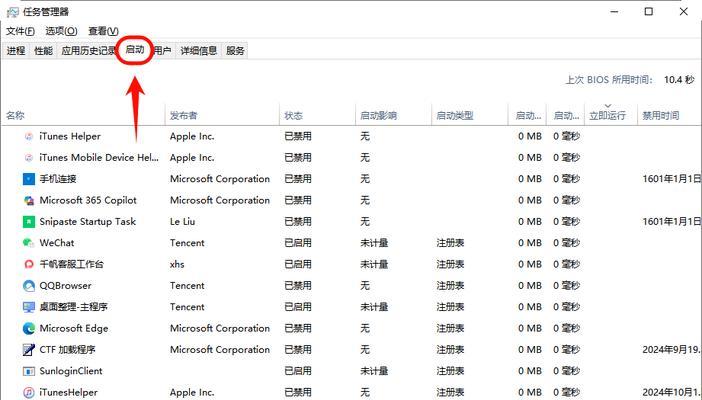Sort by the 禁用时间 column header
Image resolution: width=702 pixels, height=400 pixels.
pos(669,115)
